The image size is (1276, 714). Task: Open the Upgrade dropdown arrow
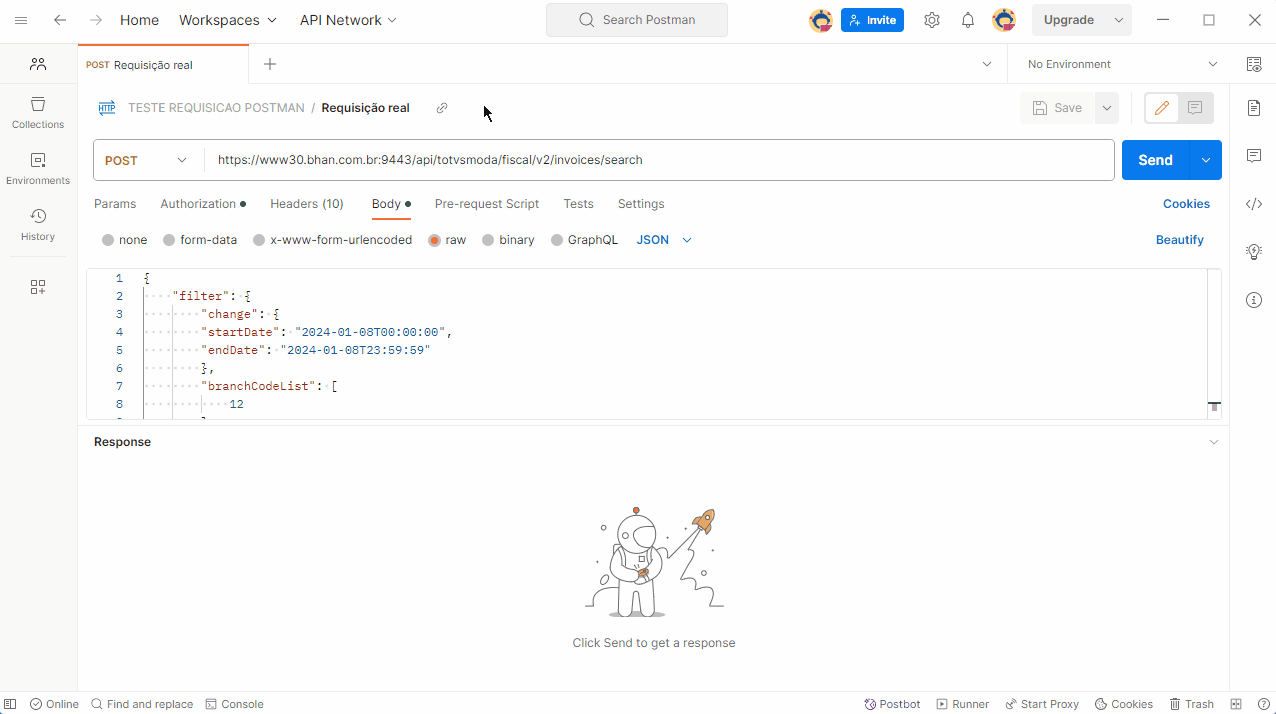(x=1119, y=20)
